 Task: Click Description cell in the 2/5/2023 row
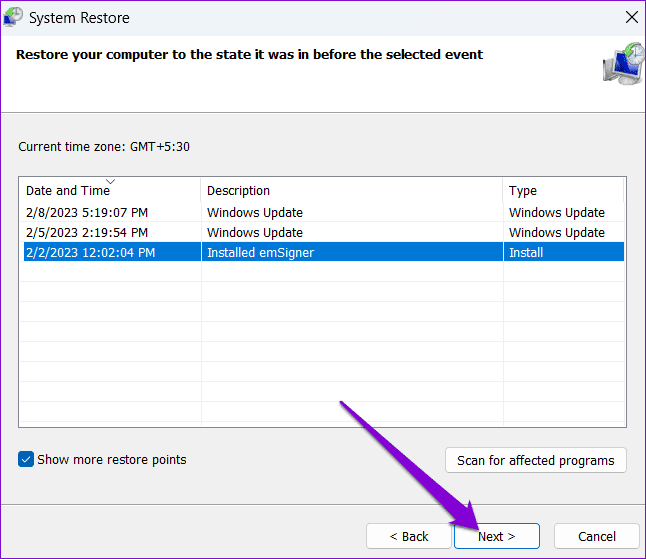tap(254, 233)
